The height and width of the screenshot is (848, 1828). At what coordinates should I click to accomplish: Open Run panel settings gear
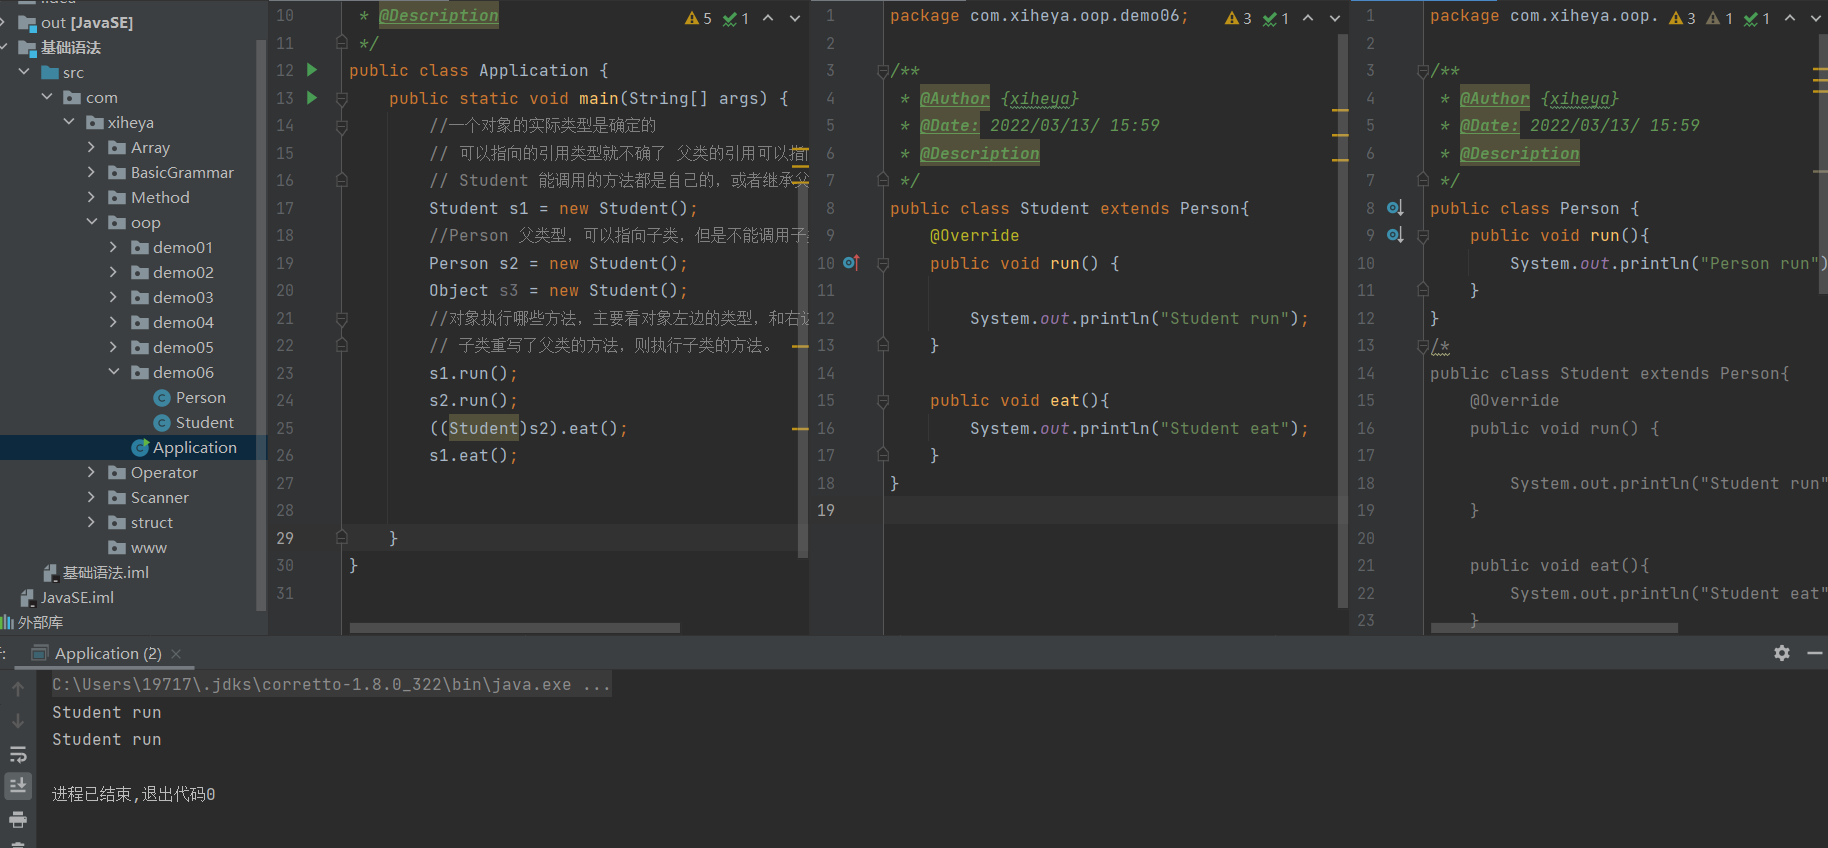(1782, 653)
